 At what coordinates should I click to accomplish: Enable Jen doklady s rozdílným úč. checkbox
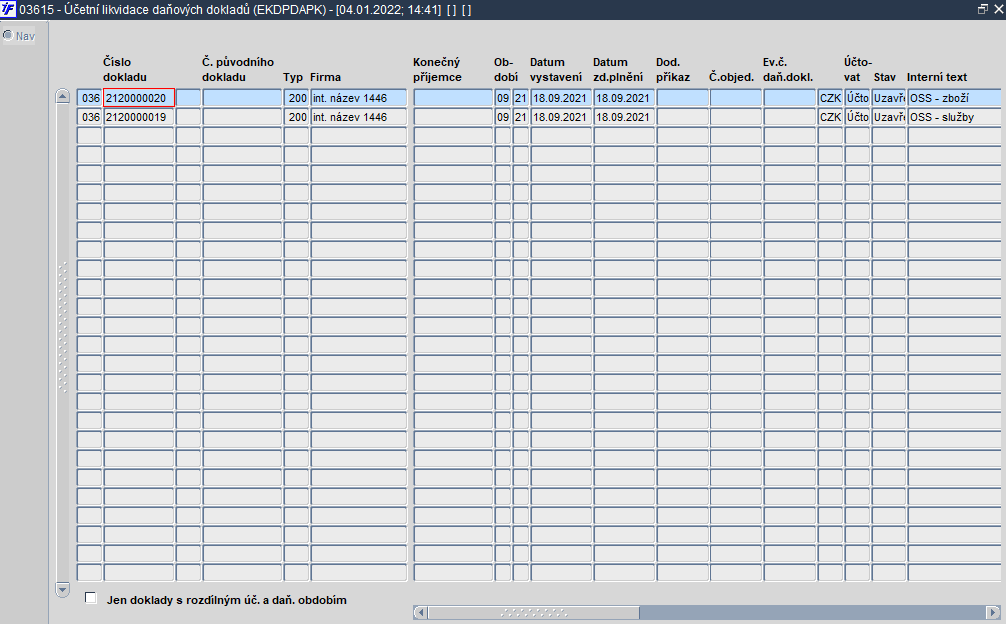click(x=91, y=598)
